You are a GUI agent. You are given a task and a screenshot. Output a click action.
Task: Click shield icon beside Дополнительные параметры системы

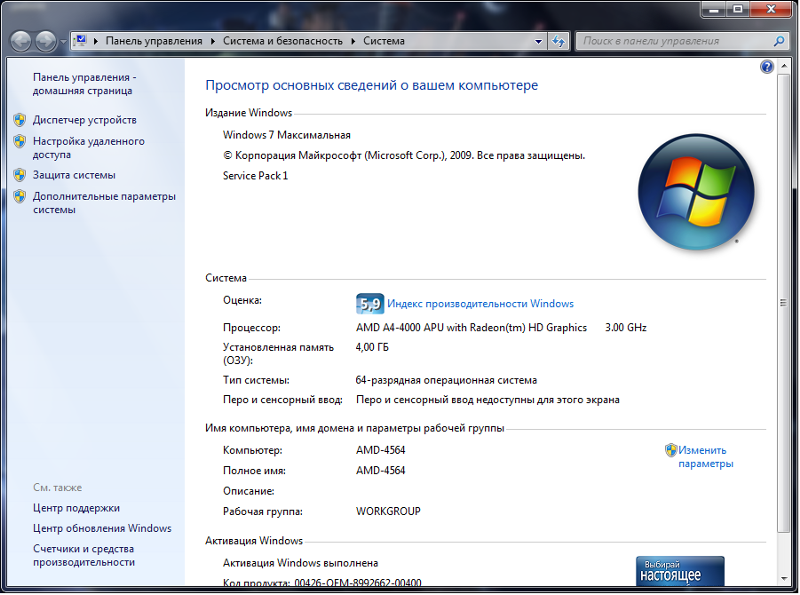click(19, 196)
